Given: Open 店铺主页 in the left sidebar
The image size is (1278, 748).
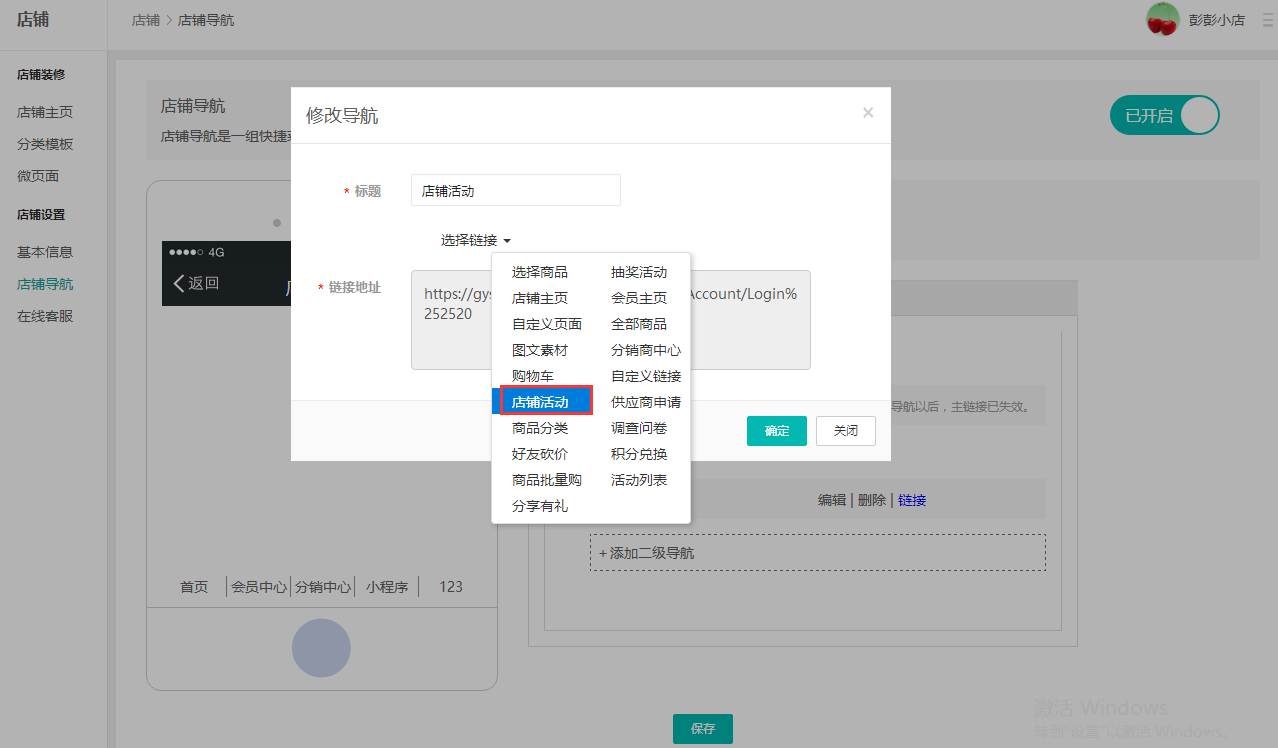Looking at the screenshot, I should (45, 112).
